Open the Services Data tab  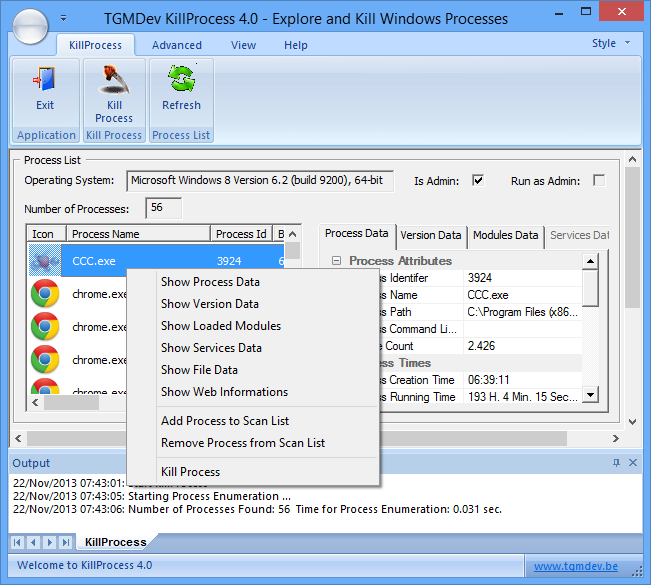(579, 235)
